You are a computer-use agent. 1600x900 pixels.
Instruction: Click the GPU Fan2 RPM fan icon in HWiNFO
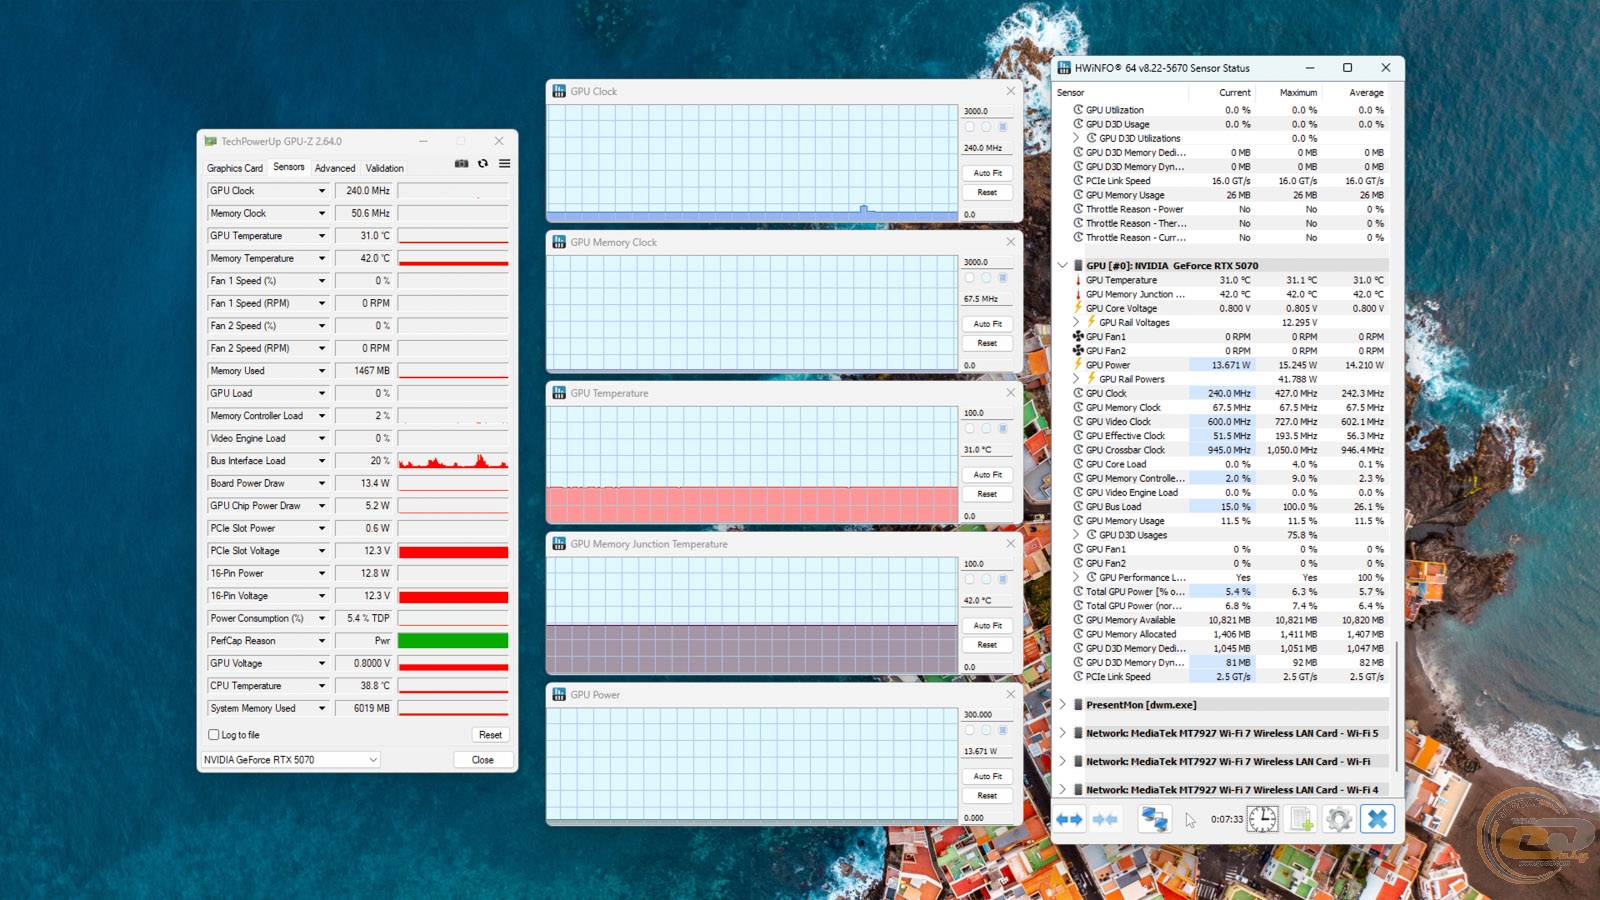(1078, 351)
